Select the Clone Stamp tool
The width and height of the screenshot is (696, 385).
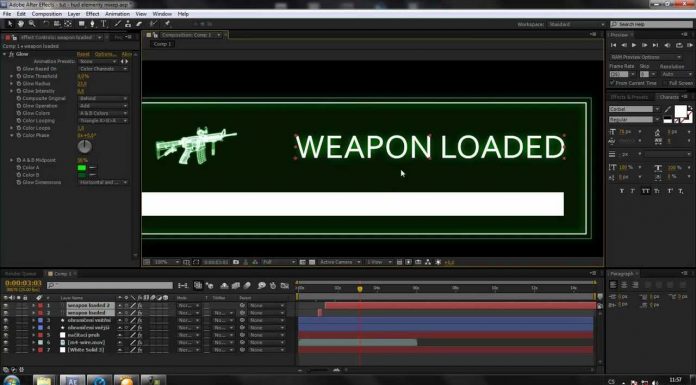(128, 24)
